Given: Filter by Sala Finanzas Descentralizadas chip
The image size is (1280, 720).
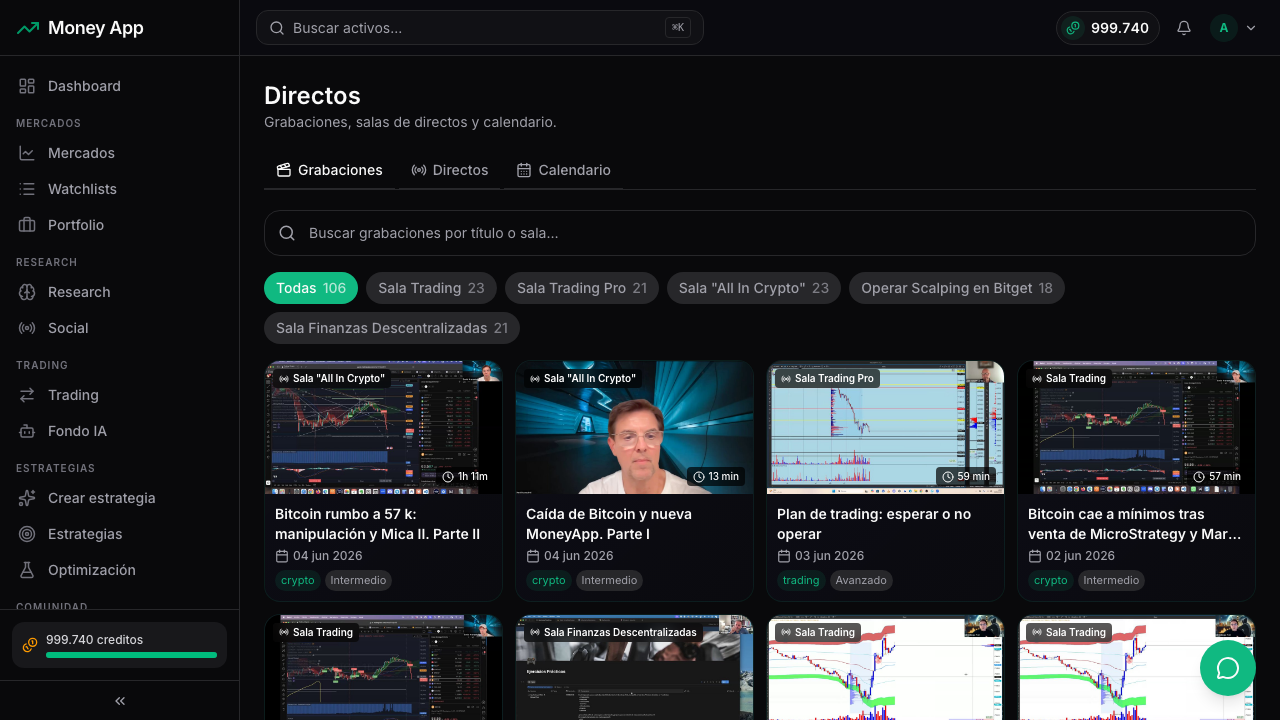Looking at the screenshot, I should 392,328.
